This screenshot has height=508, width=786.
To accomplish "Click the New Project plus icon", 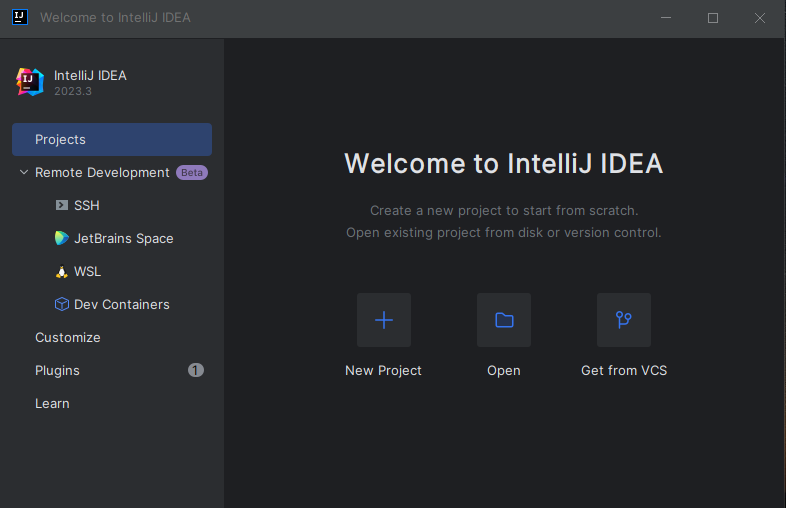I will click(x=384, y=320).
